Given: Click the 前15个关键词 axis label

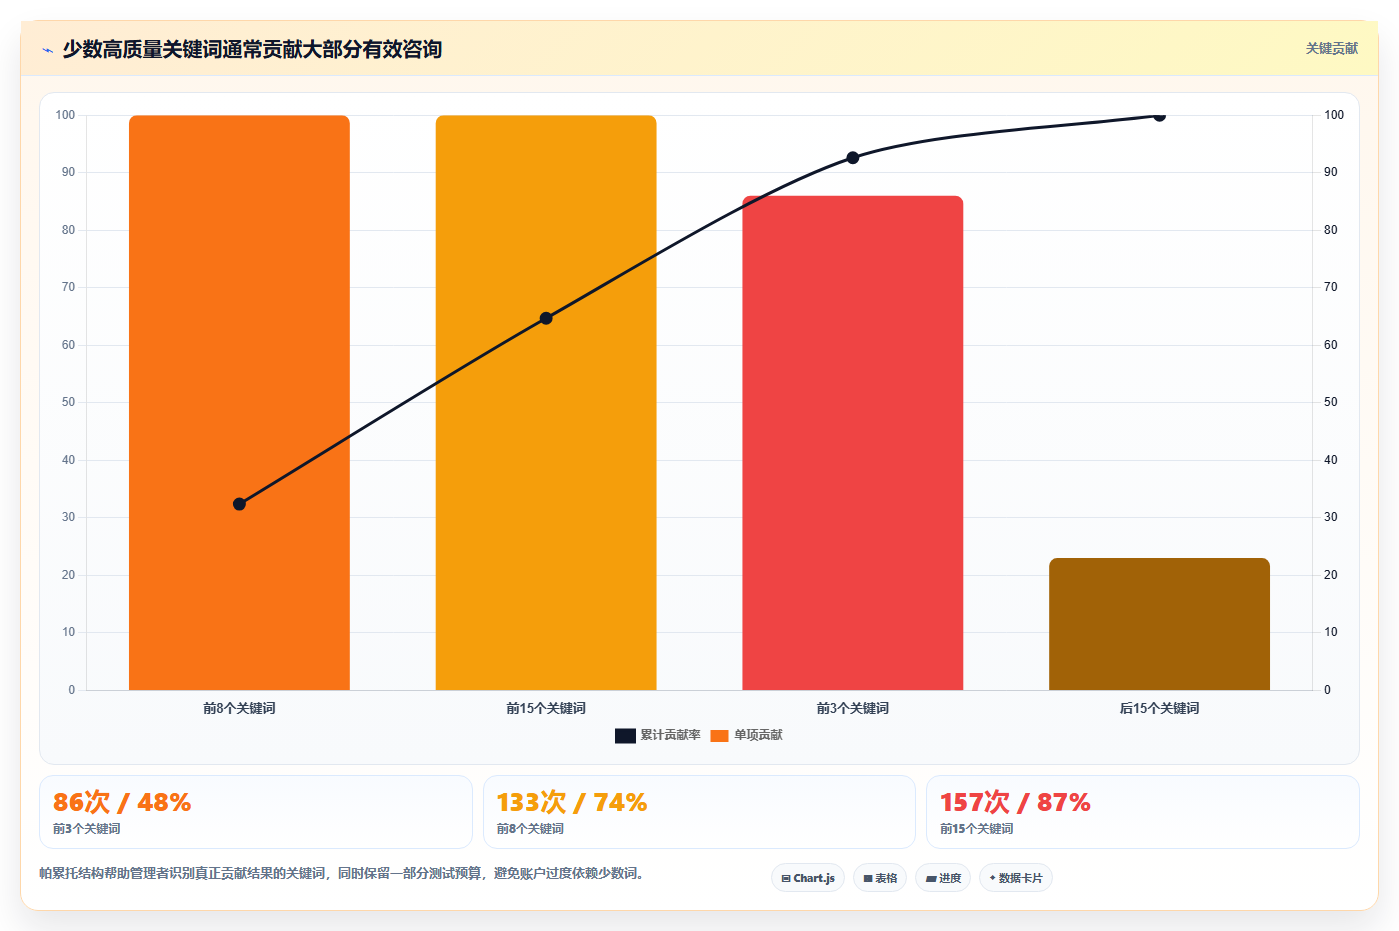Looking at the screenshot, I should (546, 708).
